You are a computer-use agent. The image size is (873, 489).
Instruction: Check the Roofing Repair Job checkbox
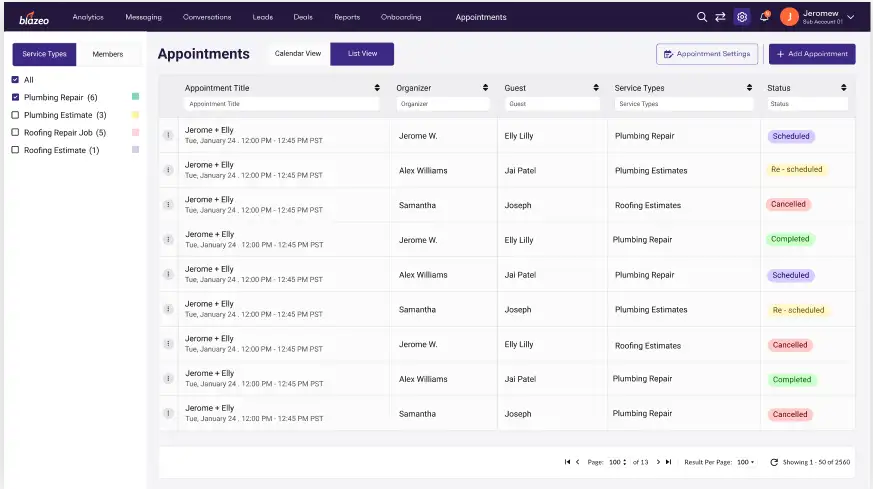[x=15, y=133]
